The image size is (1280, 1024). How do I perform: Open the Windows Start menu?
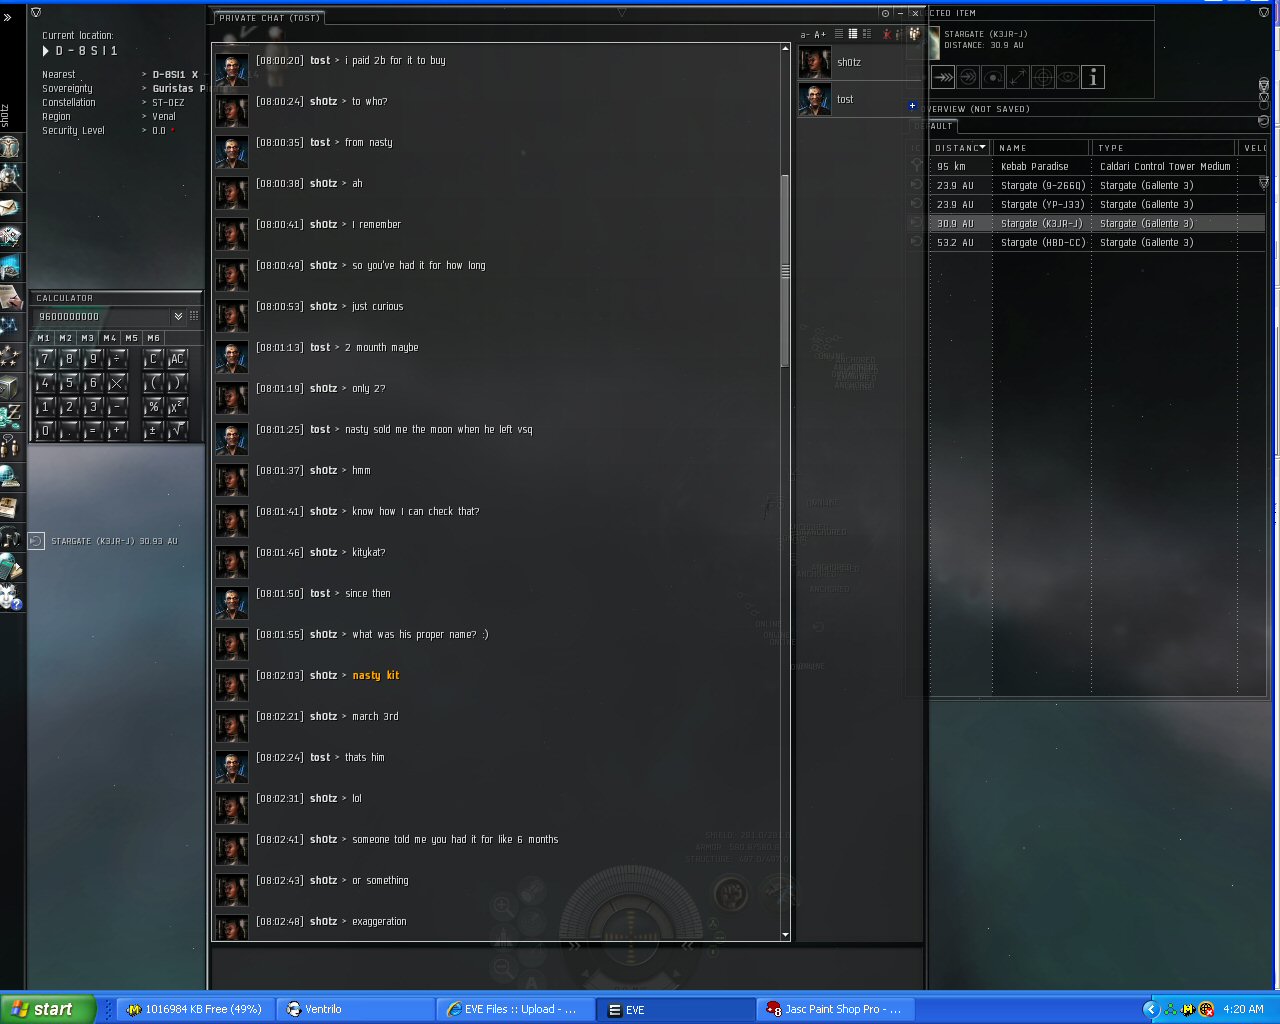coord(48,1009)
